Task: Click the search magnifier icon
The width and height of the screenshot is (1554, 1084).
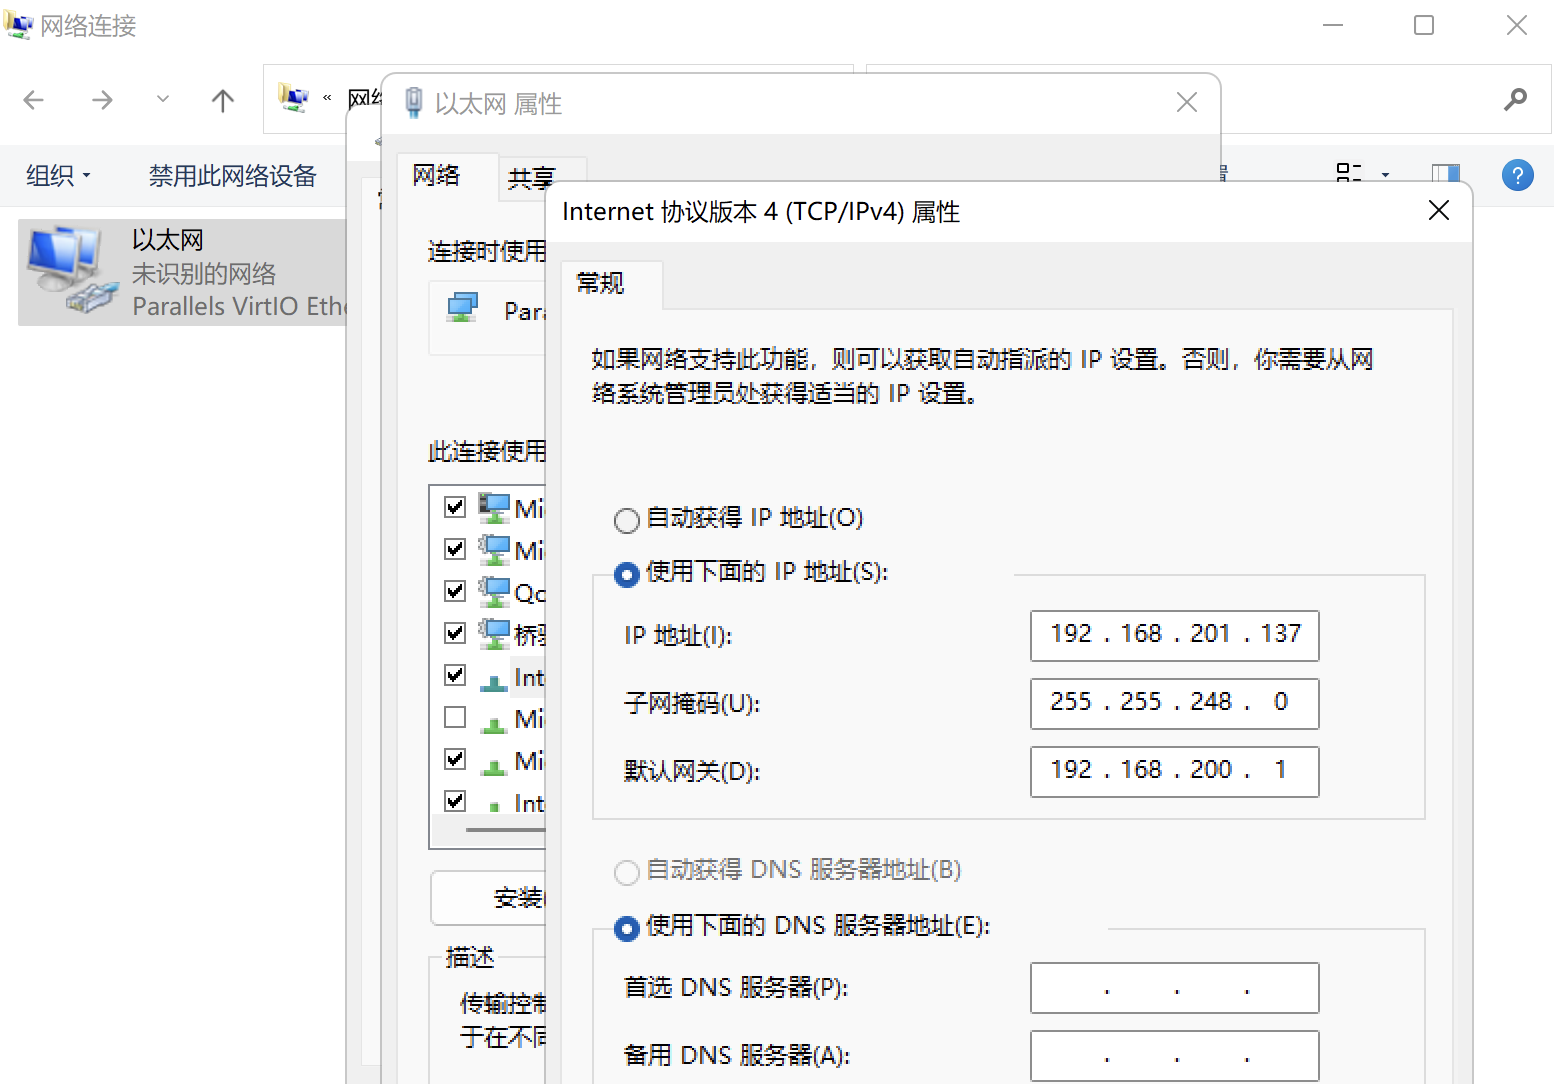Action: (1515, 100)
